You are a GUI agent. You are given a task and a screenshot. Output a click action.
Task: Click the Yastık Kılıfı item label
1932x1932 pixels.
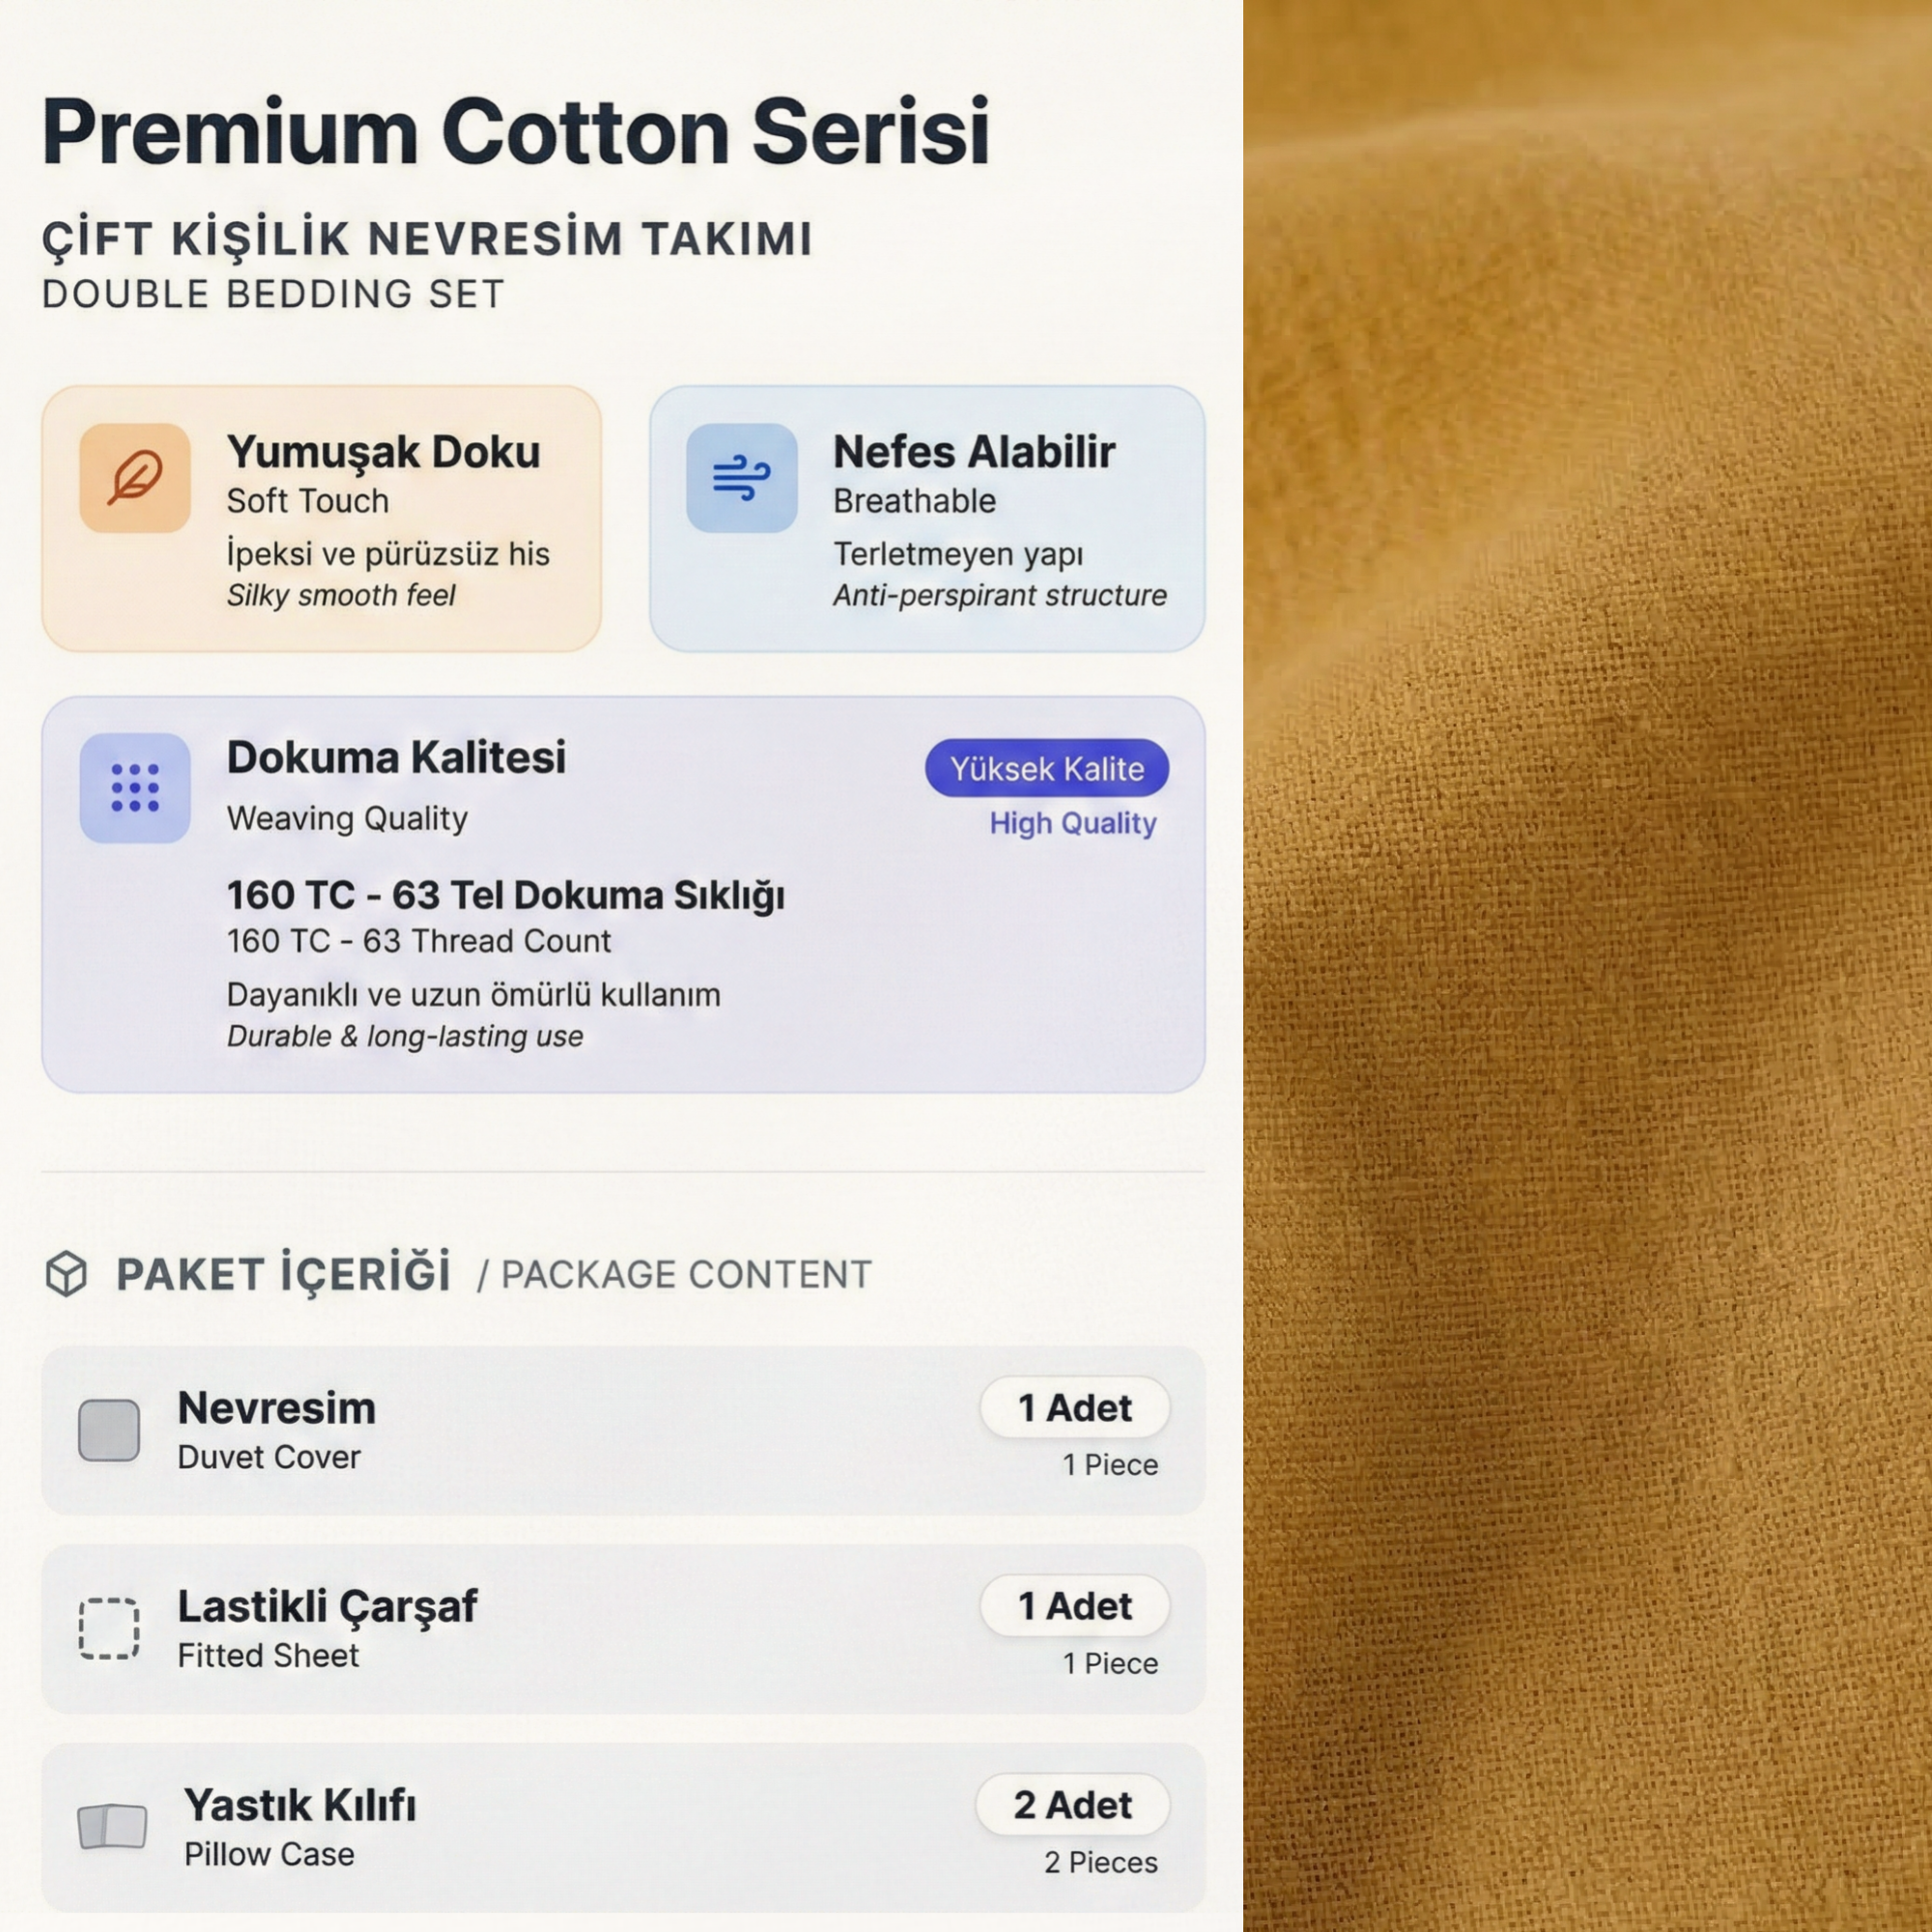(300, 1805)
